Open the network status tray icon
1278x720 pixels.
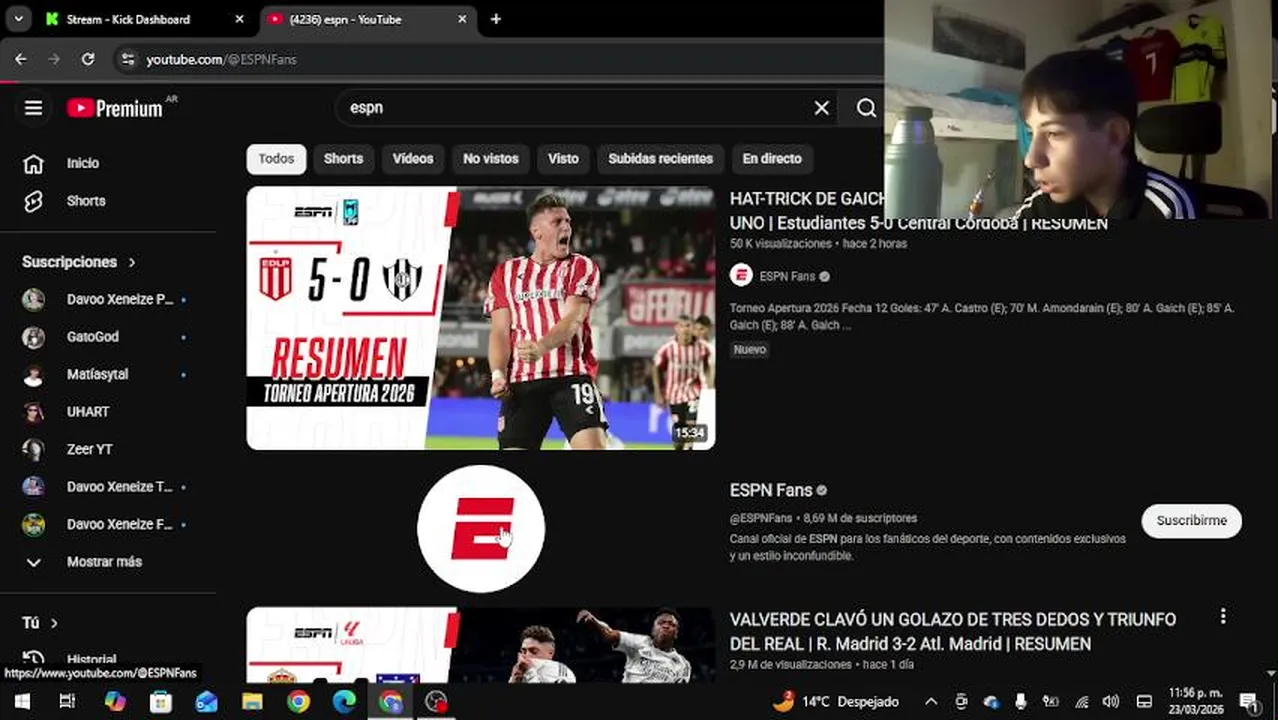point(1082,702)
